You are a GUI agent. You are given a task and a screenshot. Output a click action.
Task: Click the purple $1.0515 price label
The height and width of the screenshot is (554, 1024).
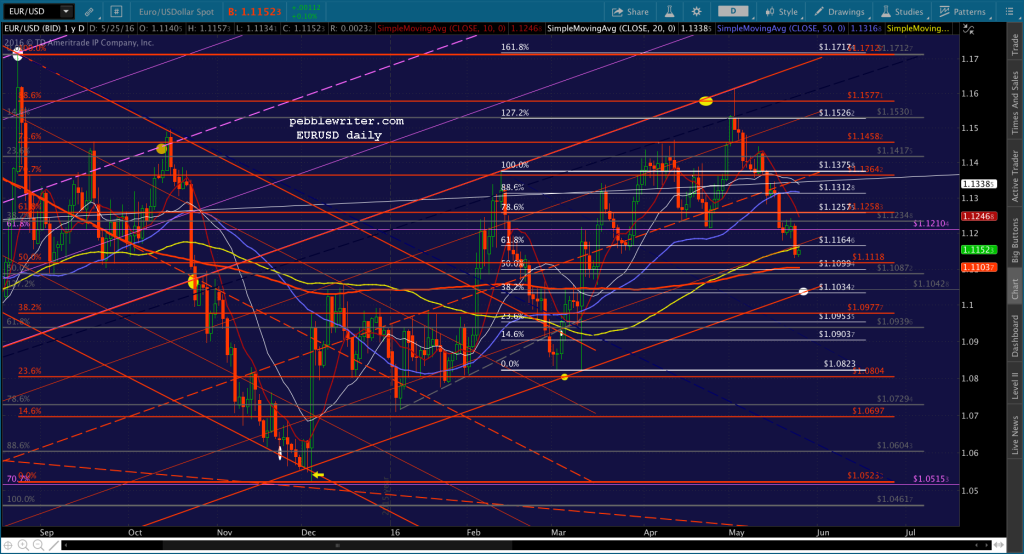pos(931,479)
